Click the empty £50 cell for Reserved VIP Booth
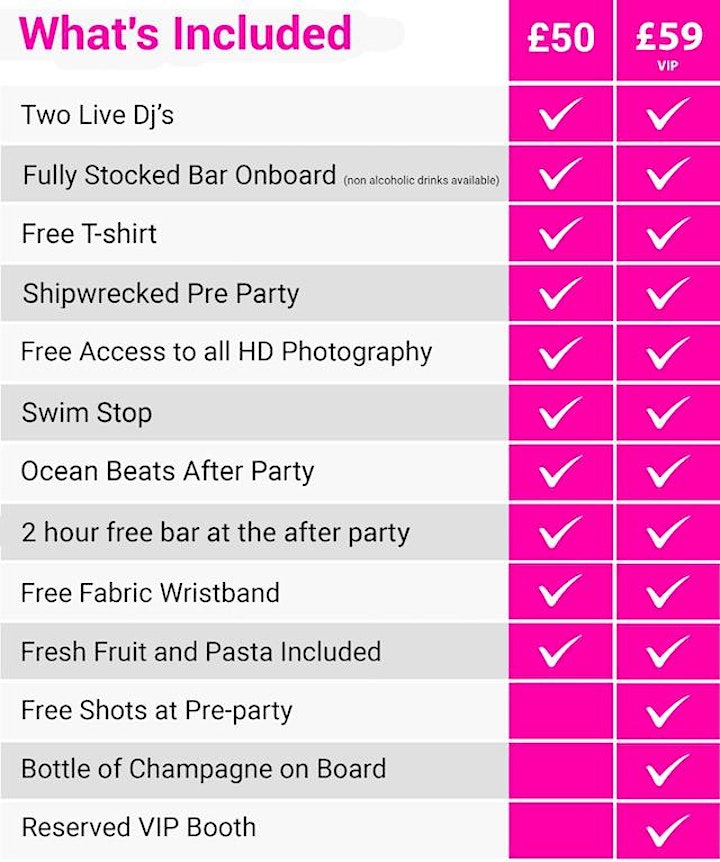This screenshot has height=862, width=720. (561, 830)
